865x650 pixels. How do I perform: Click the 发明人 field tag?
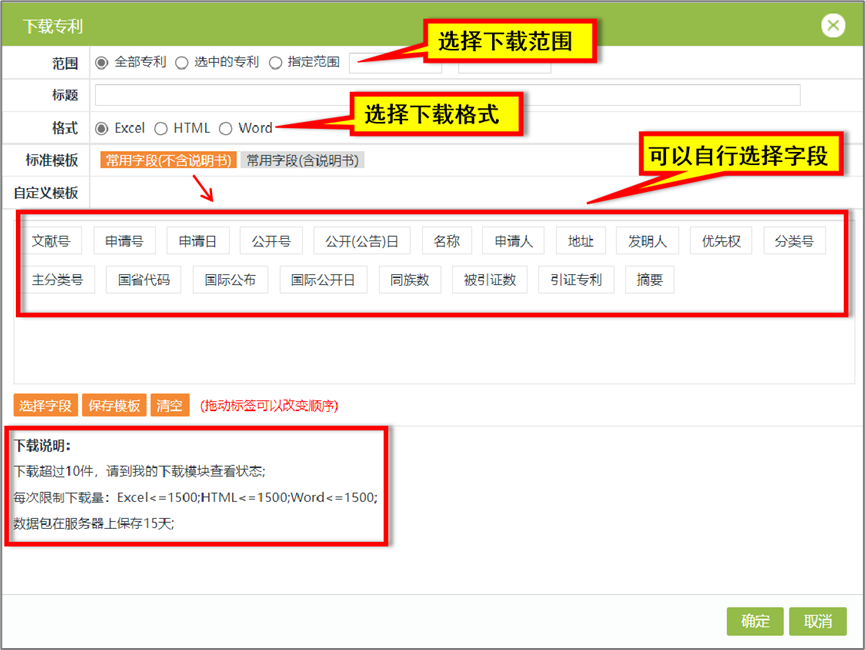click(x=647, y=241)
